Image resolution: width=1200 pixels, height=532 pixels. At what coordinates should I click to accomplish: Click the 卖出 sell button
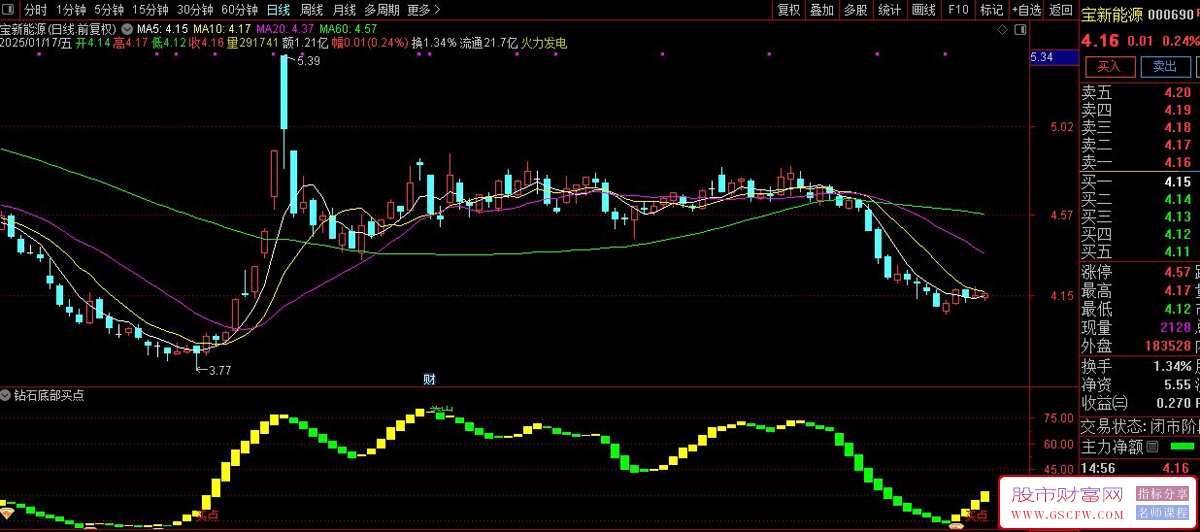click(1165, 66)
